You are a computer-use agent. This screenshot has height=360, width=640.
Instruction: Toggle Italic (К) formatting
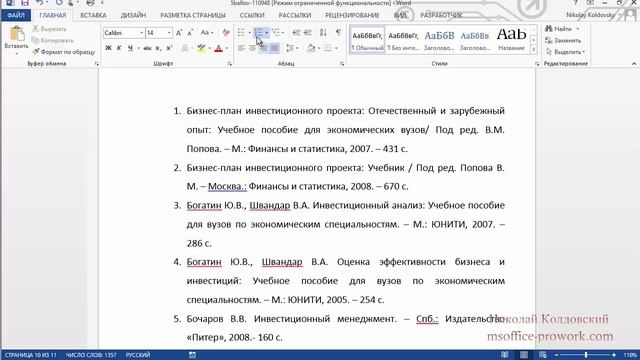119,48
